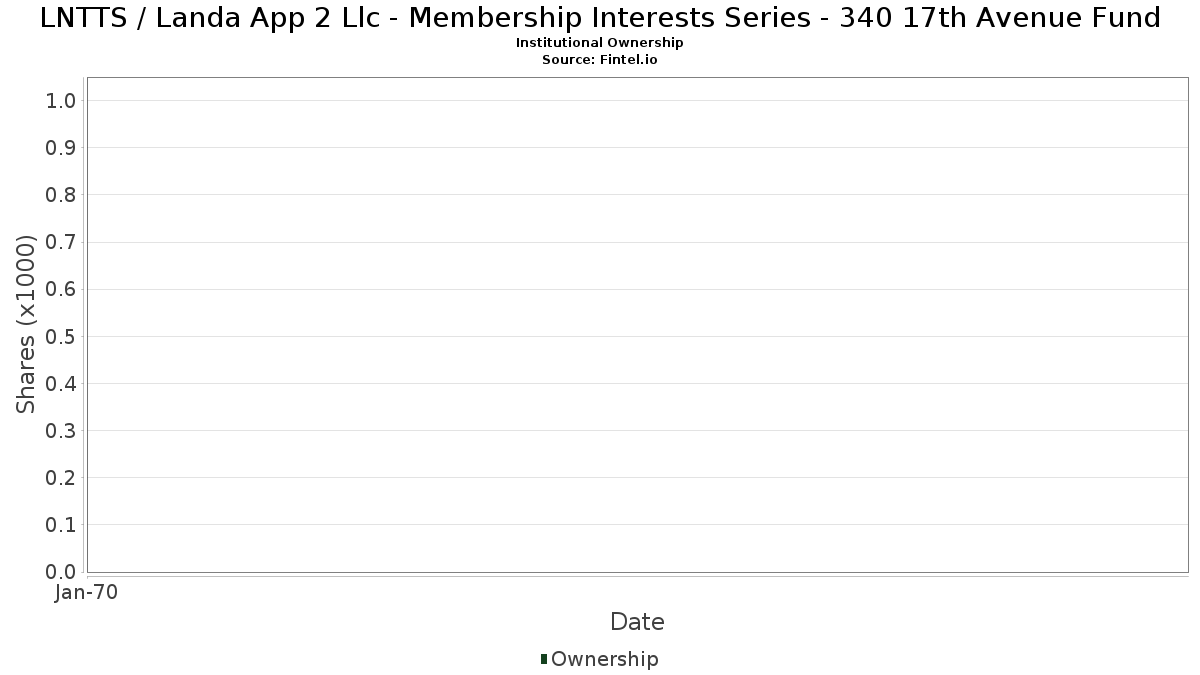This screenshot has width=1200, height=675.
Task: Click the Source: Fintel.io text
Action: point(600,59)
